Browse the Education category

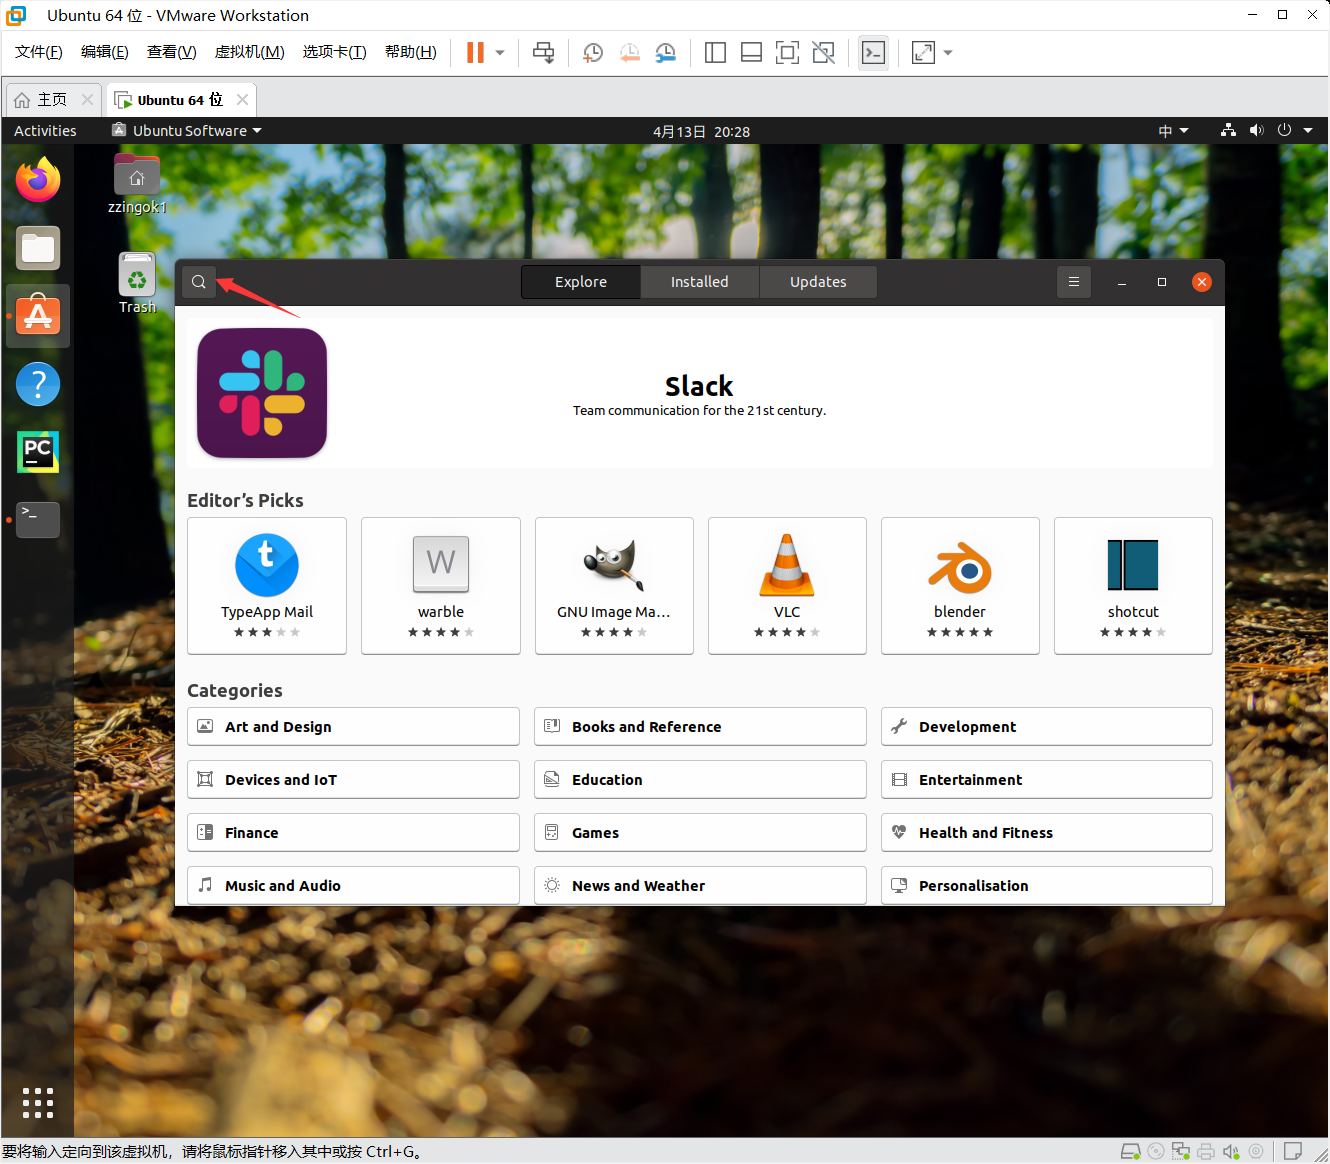pyautogui.click(x=700, y=780)
